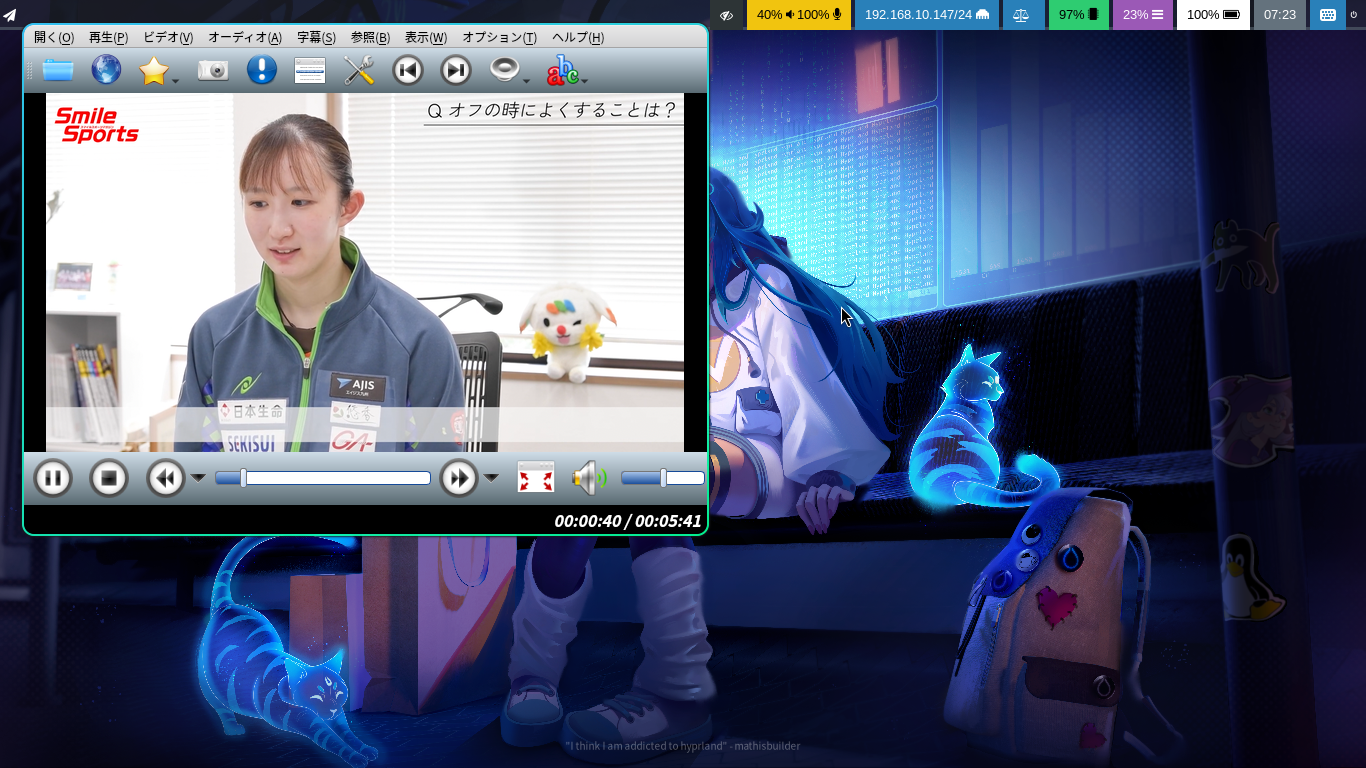Take a screenshot with the camera icon
1366x768 pixels.
pyautogui.click(x=213, y=70)
